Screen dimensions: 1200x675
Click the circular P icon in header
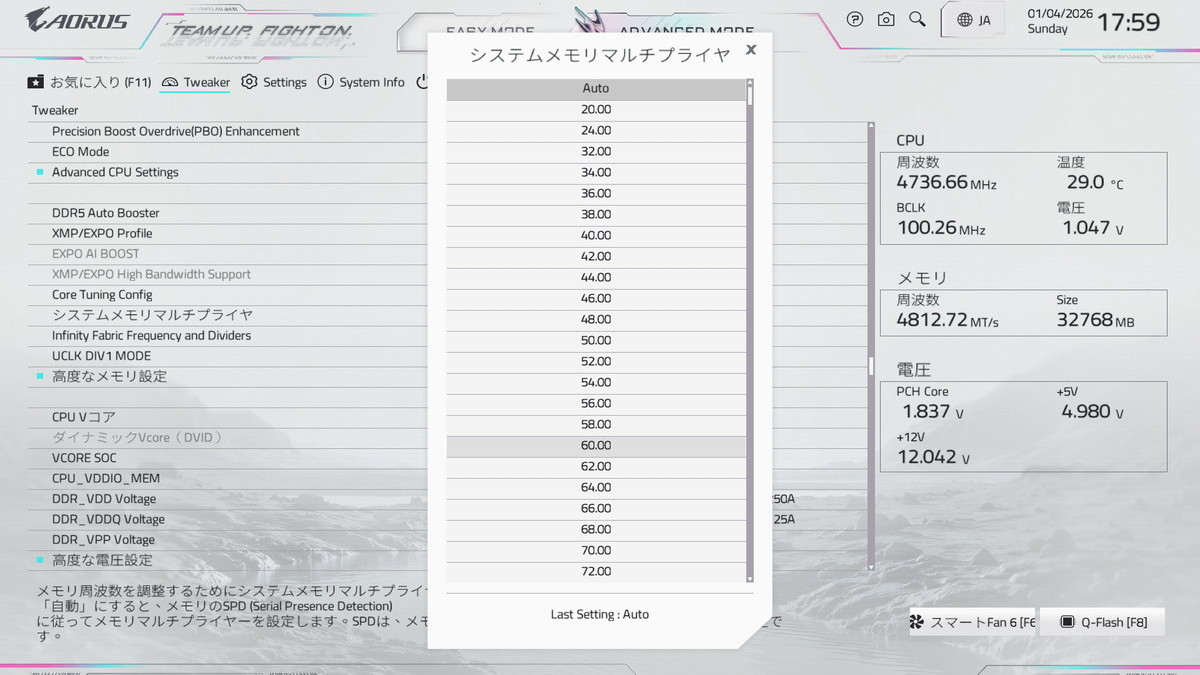pyautogui.click(x=855, y=19)
